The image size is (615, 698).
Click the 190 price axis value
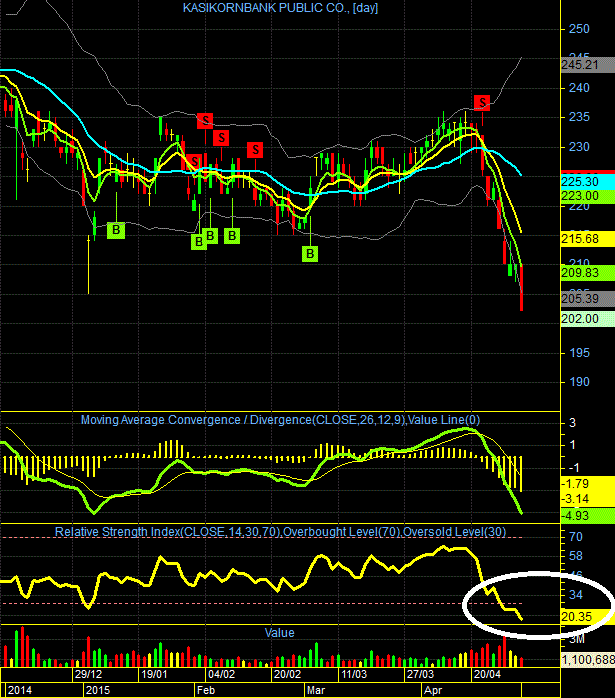point(579,382)
